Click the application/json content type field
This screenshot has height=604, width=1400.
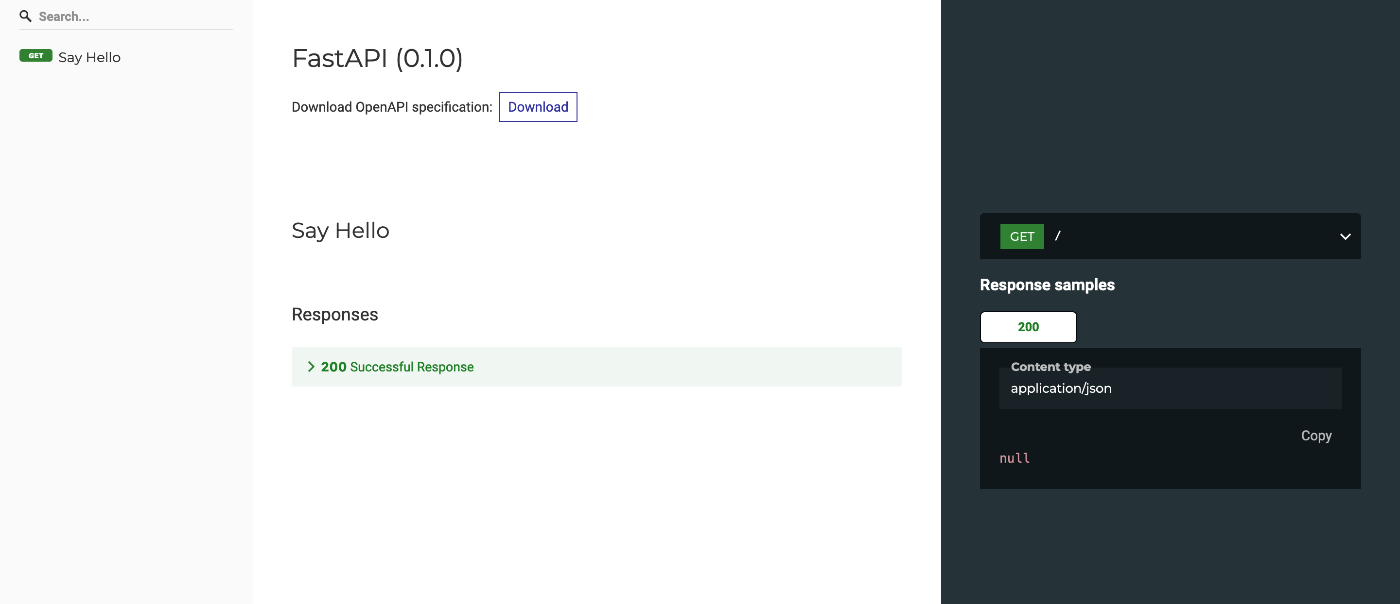coord(1170,388)
